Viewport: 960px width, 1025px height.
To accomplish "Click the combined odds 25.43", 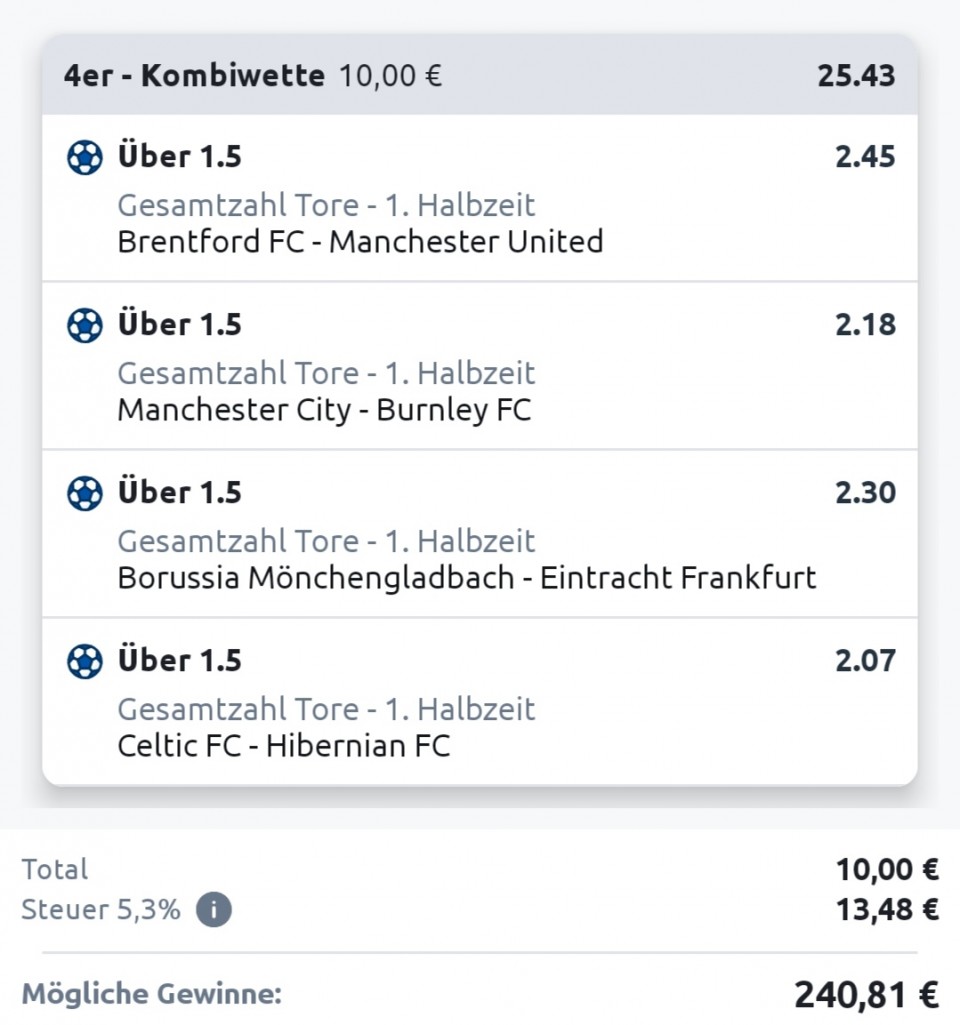I will tap(856, 76).
